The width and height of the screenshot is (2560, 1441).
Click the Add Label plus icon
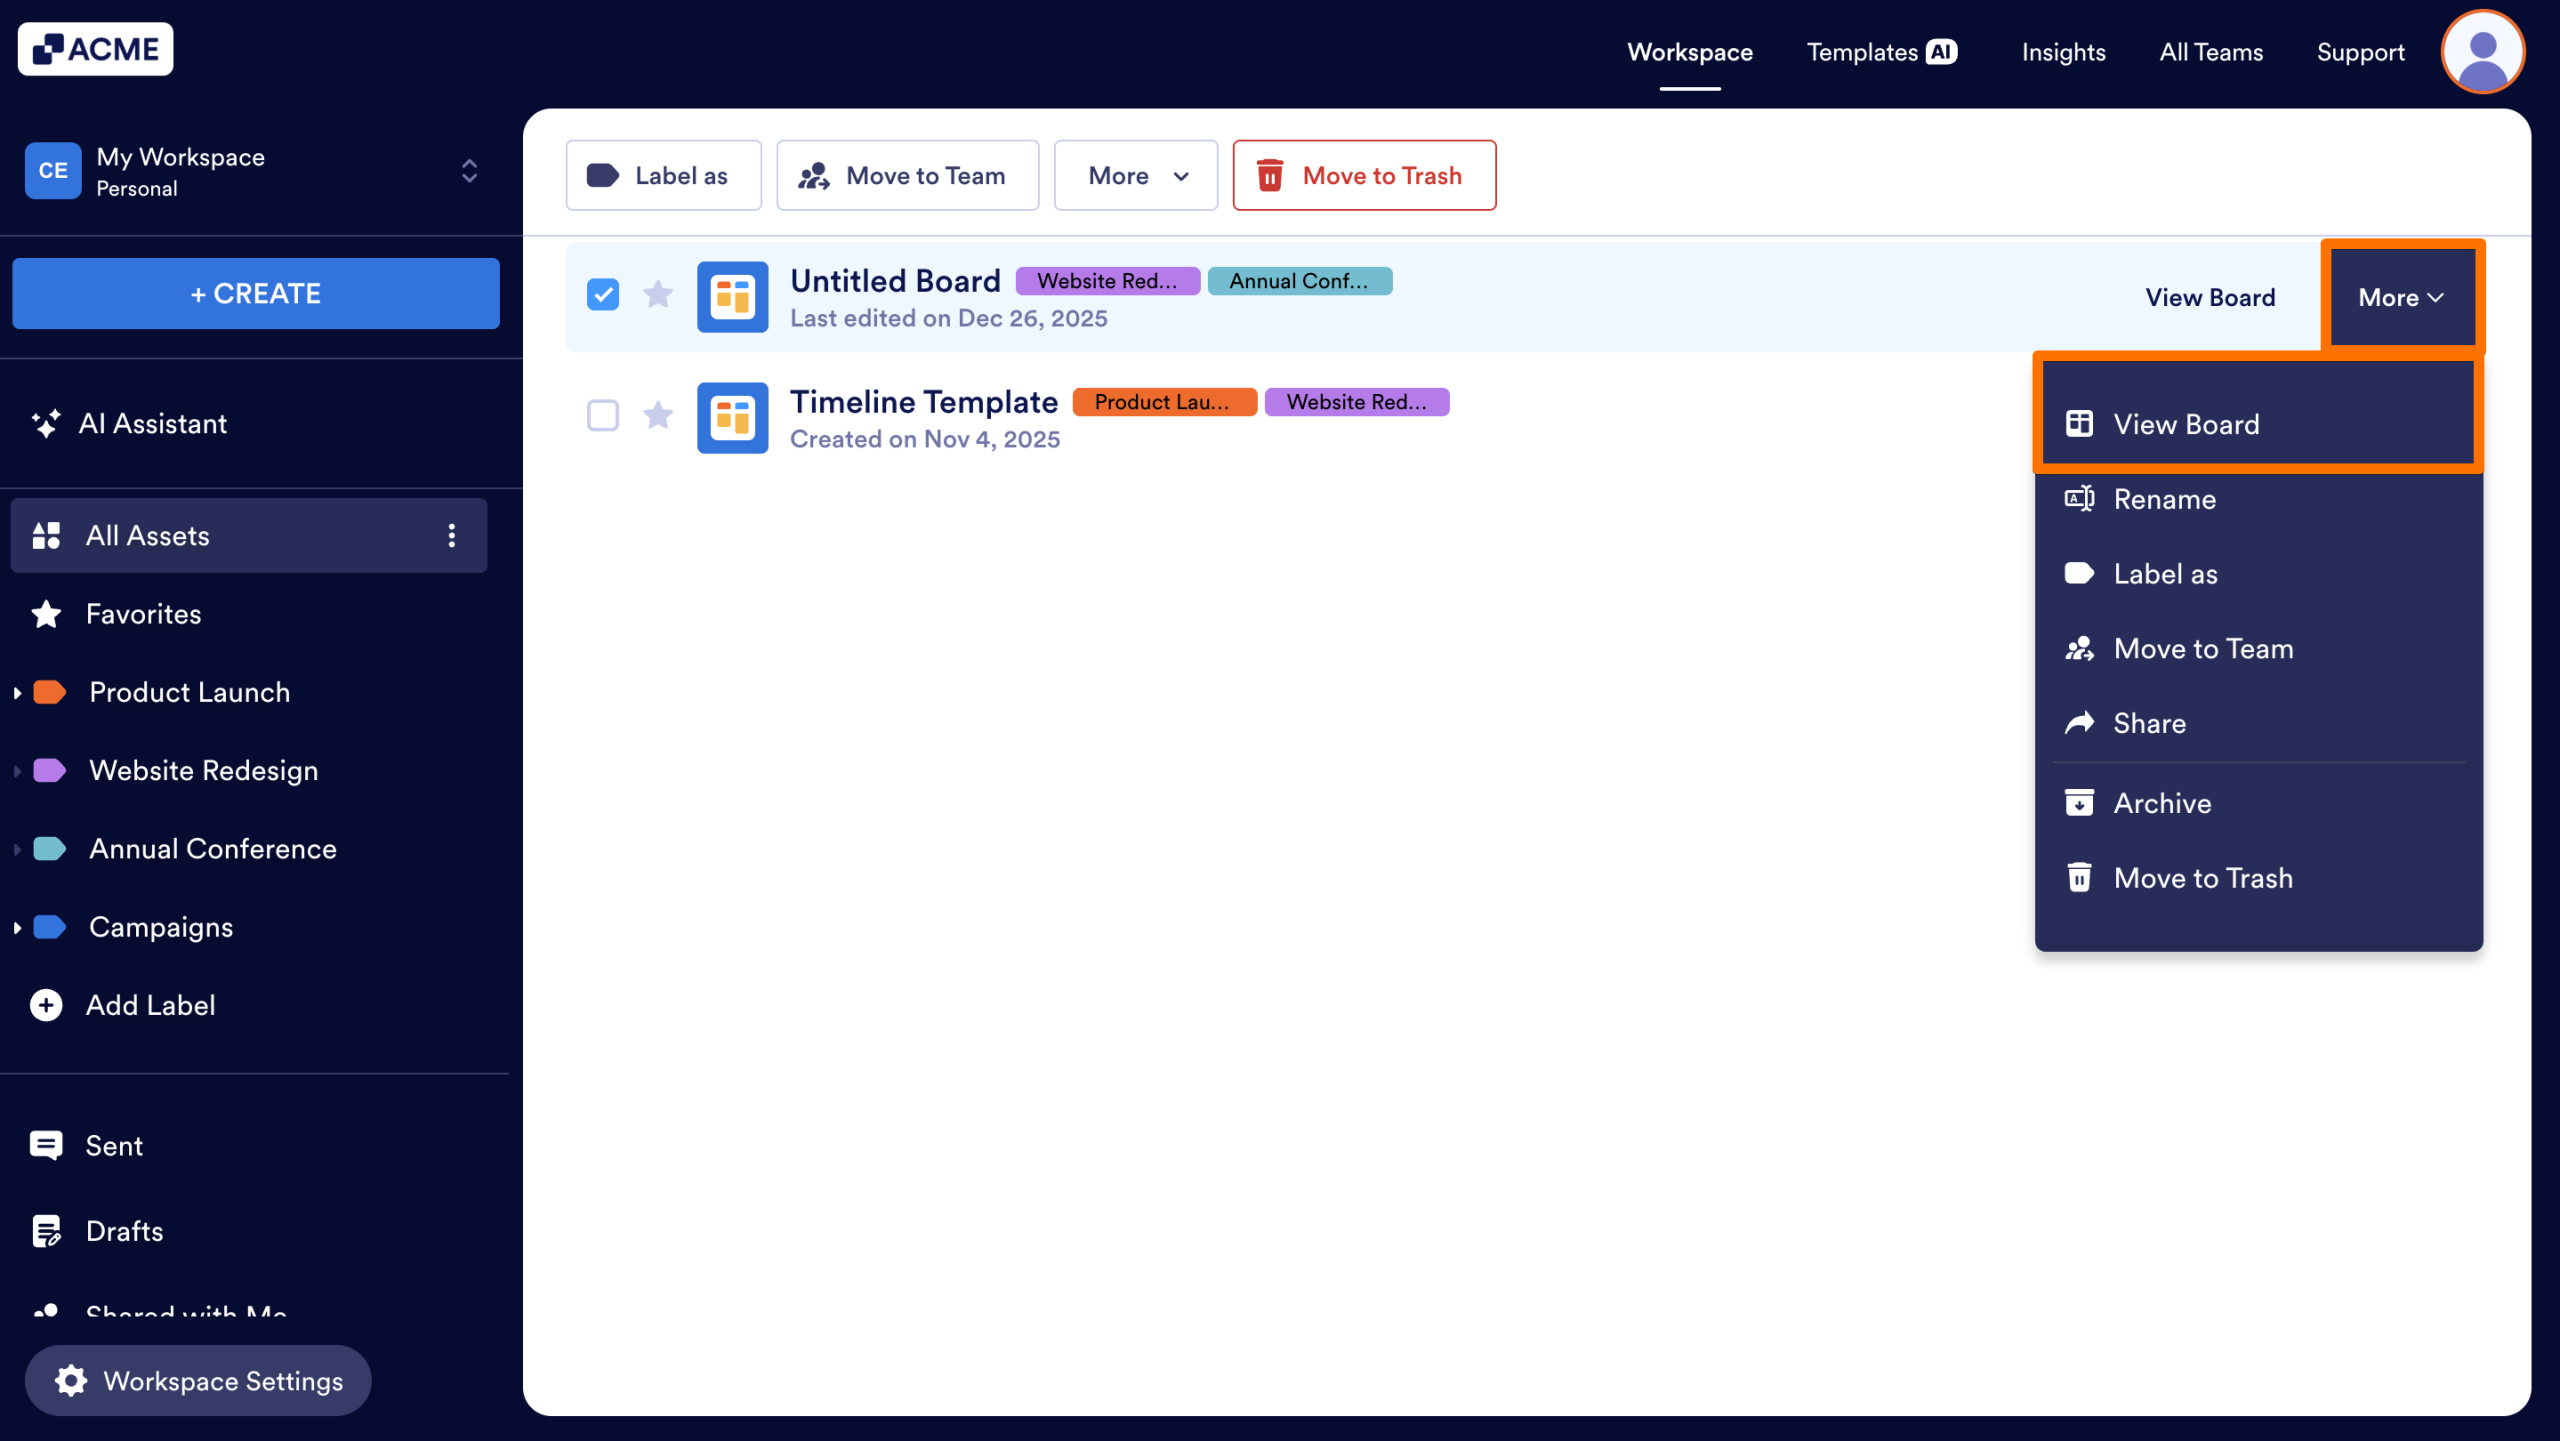tap(46, 1005)
